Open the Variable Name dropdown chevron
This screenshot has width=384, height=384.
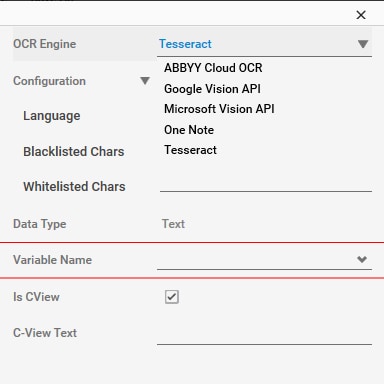(362, 259)
